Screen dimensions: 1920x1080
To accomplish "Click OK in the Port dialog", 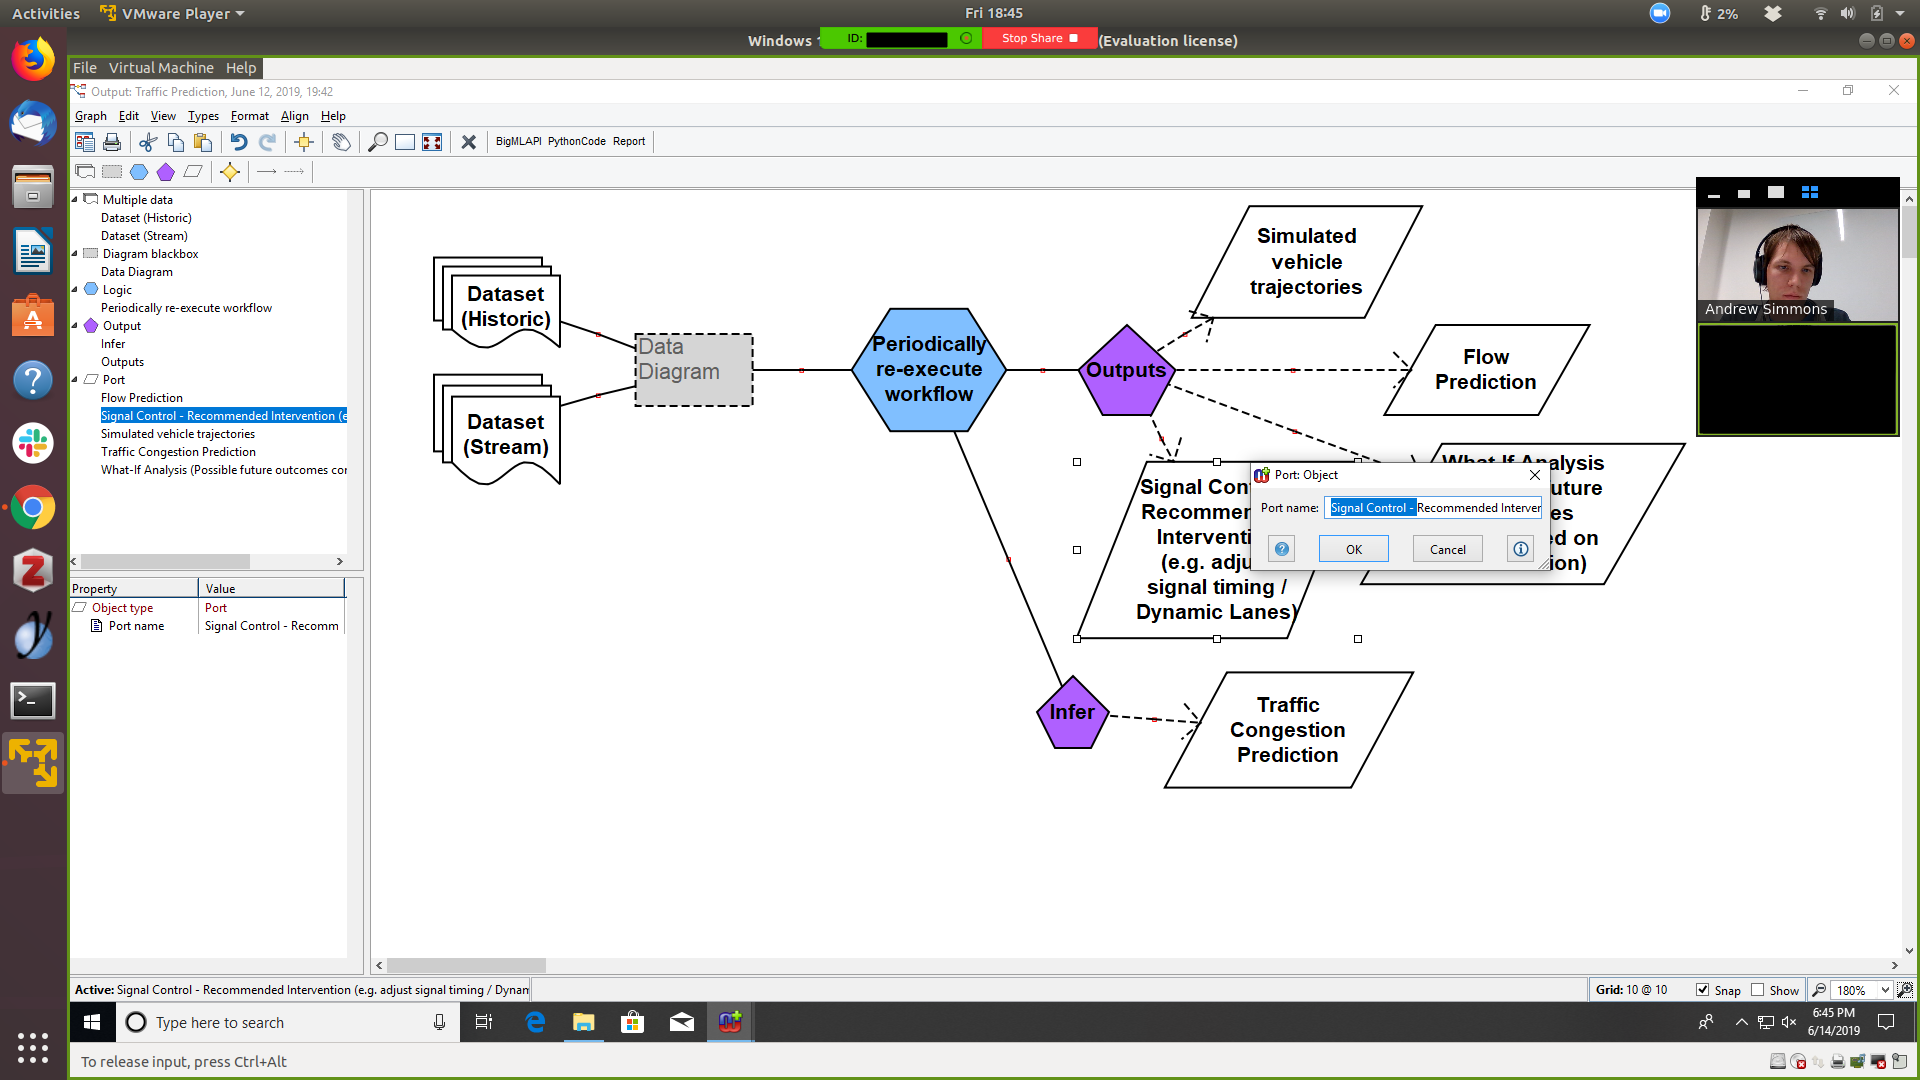I will pyautogui.click(x=1353, y=549).
